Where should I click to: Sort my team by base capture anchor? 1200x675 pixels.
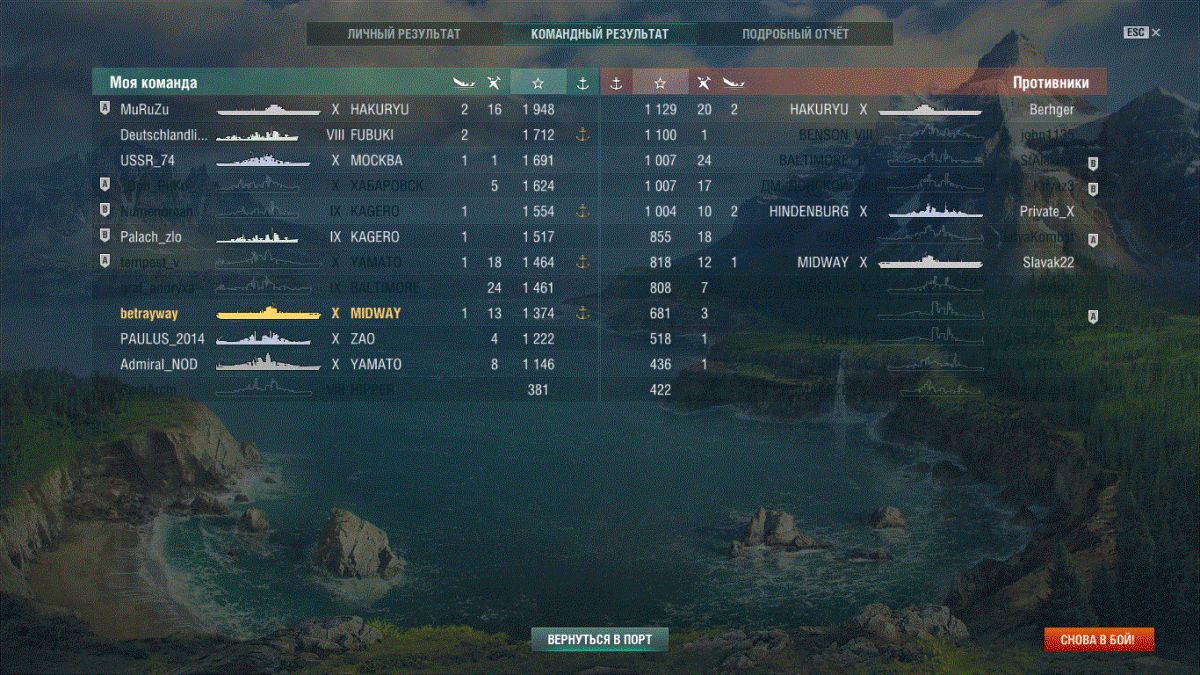(583, 83)
